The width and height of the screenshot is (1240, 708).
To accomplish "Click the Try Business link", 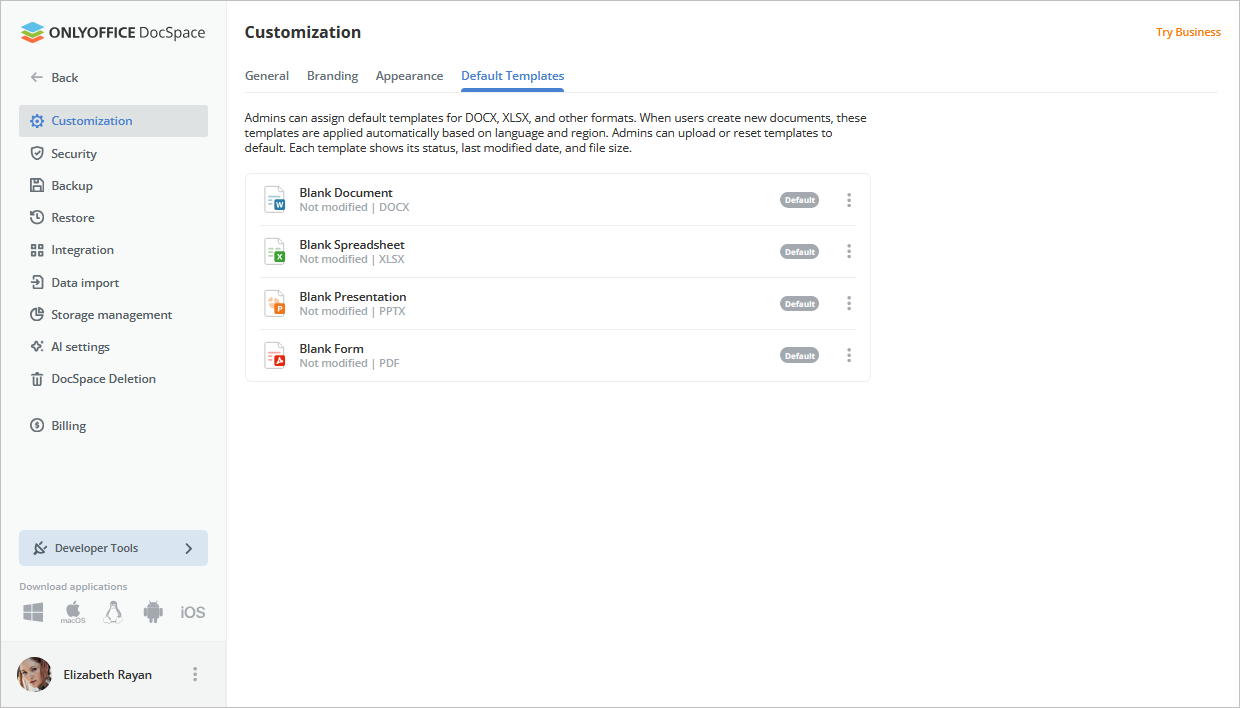I will click(1188, 32).
